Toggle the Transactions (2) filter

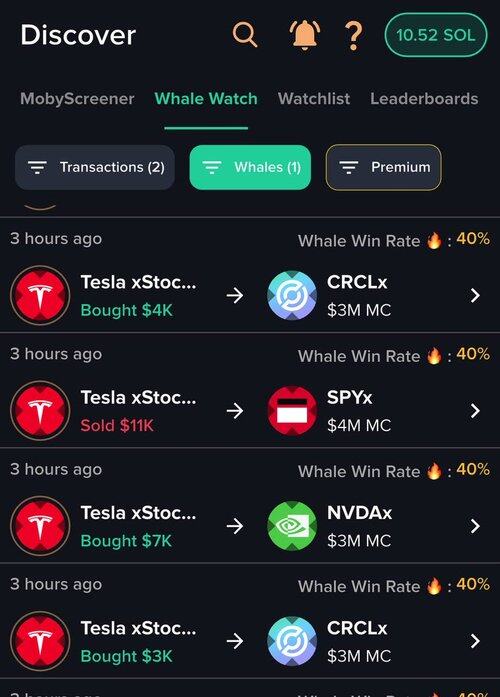point(95,167)
